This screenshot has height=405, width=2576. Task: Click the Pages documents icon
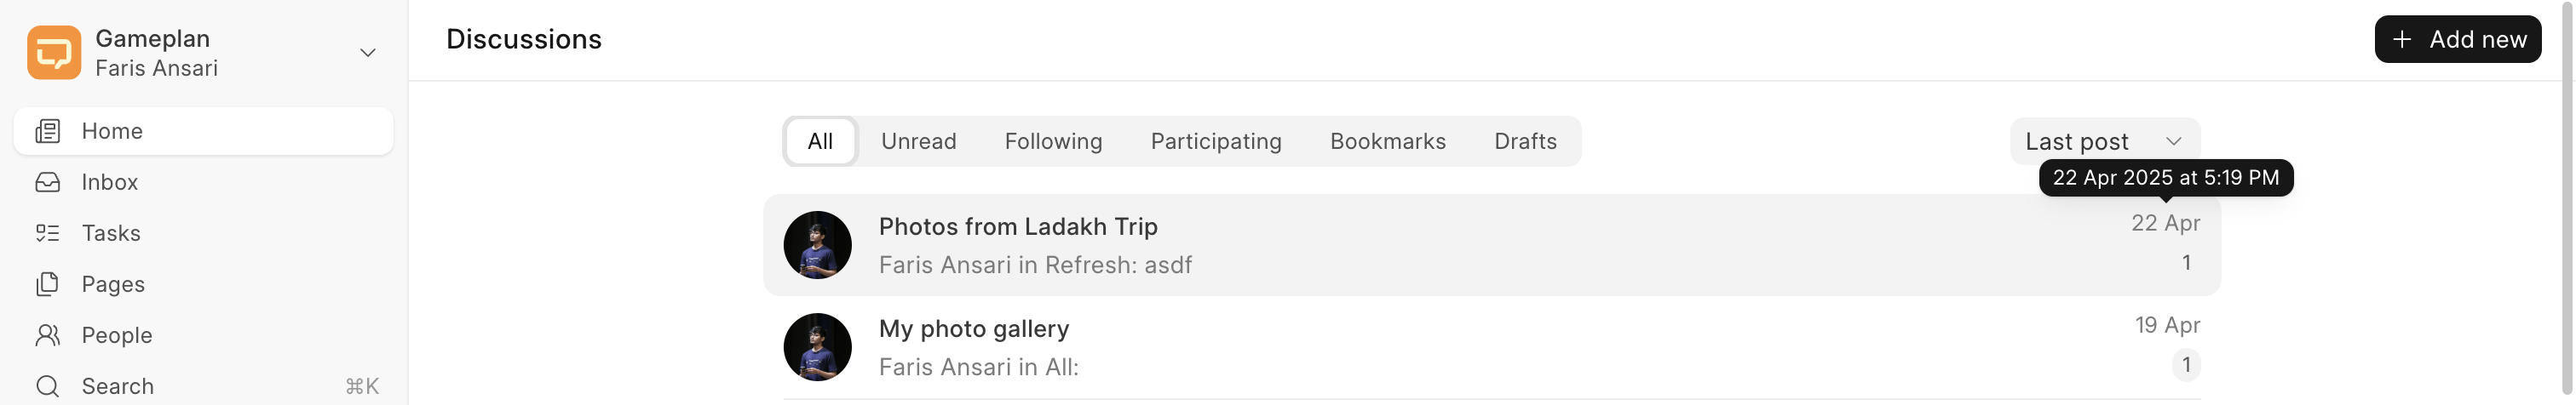pyautogui.click(x=48, y=284)
